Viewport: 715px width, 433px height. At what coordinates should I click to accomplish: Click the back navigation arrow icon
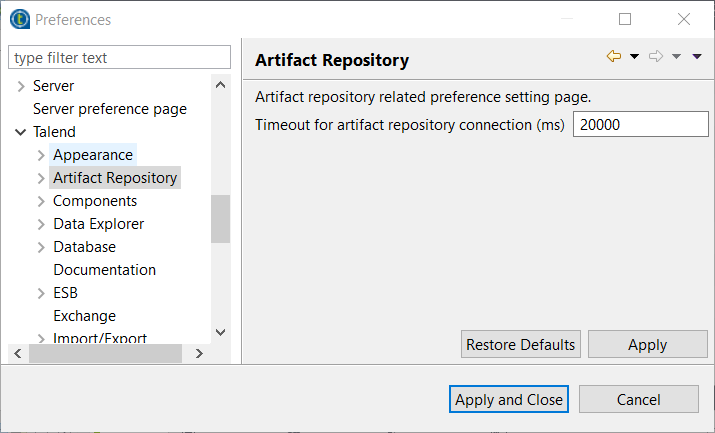614,57
